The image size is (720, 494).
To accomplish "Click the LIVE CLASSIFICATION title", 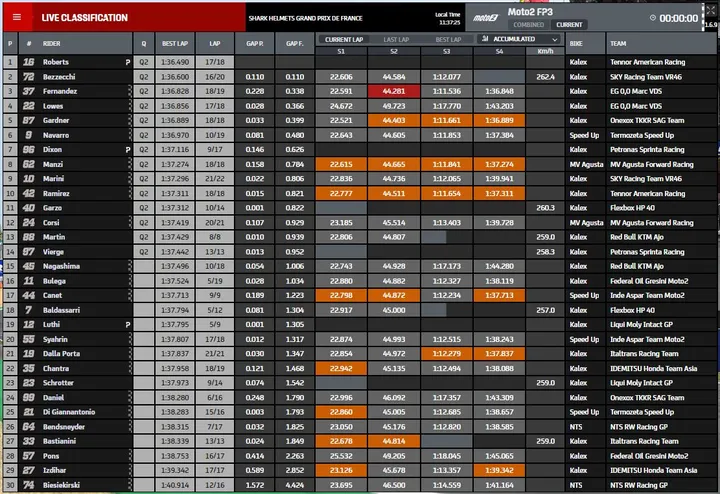I will (84, 18).
